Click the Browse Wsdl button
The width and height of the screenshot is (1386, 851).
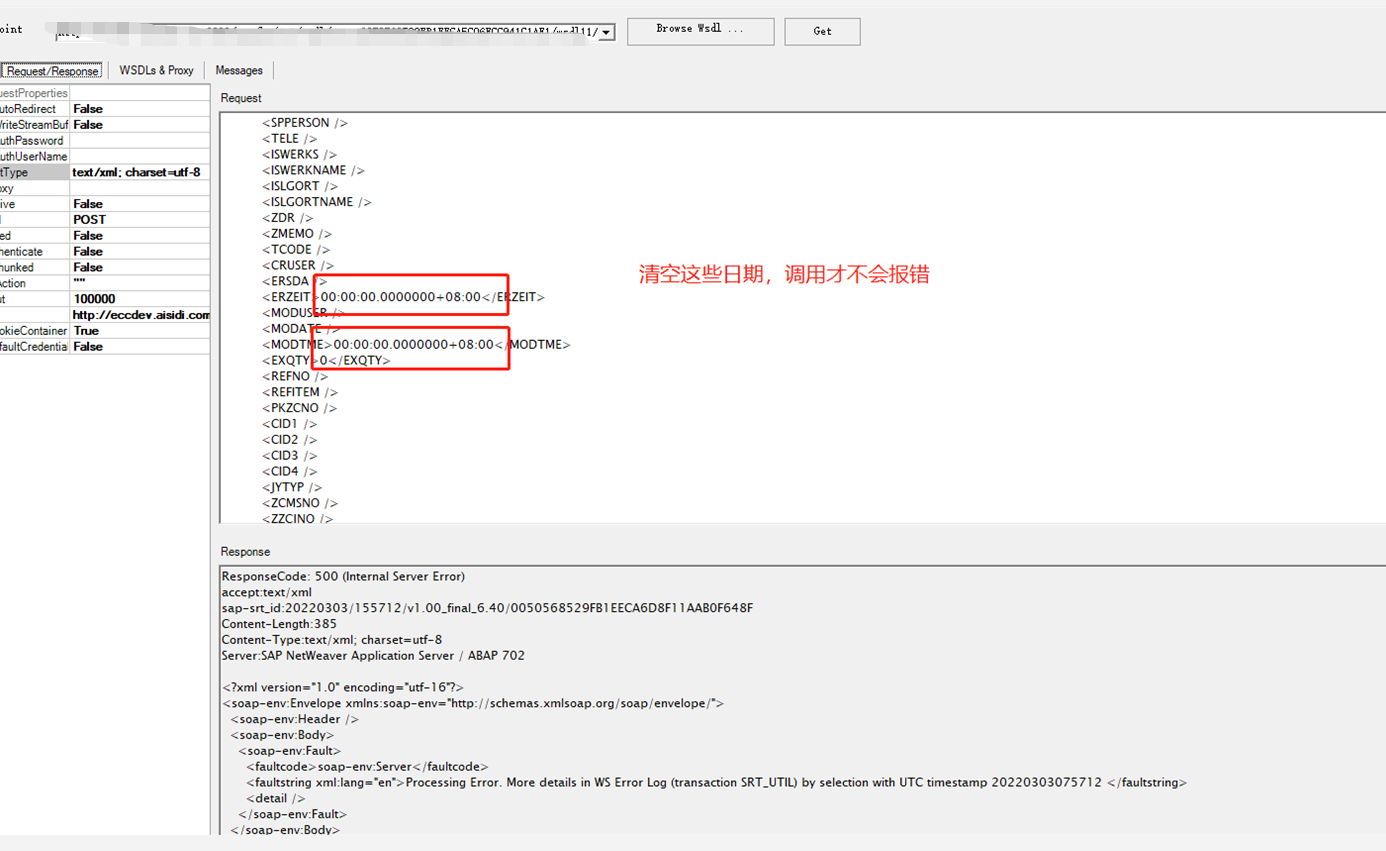click(699, 30)
